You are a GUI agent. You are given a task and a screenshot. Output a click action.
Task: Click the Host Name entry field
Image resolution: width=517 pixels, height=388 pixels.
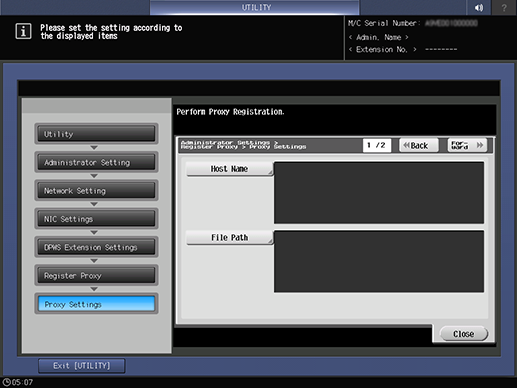[379, 193]
